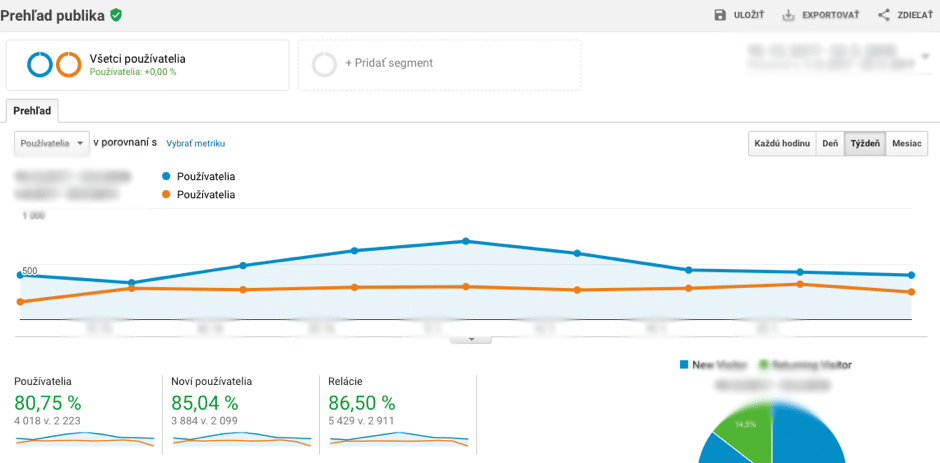
Task: Click the Zdieľať button label
Action: (915, 16)
